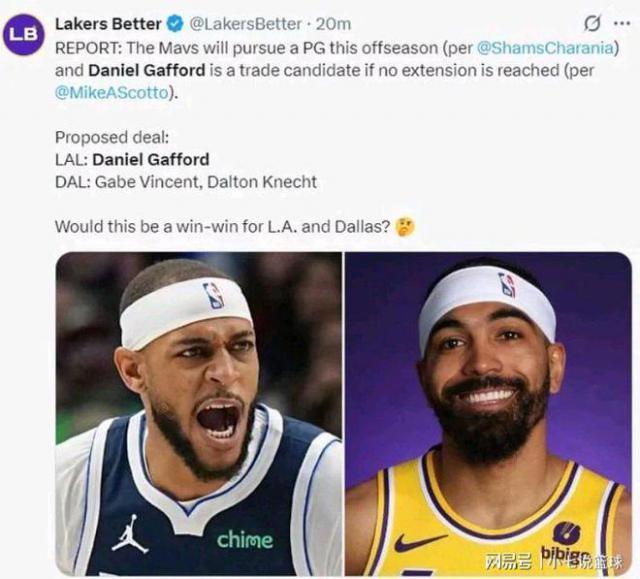
Task: Click the Lakers Better display name
Action: 107,22
